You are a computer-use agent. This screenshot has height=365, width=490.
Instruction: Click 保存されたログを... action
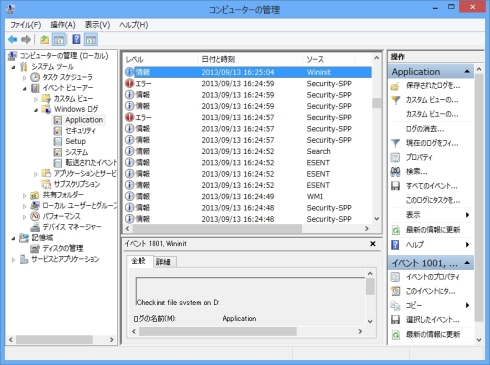433,86
